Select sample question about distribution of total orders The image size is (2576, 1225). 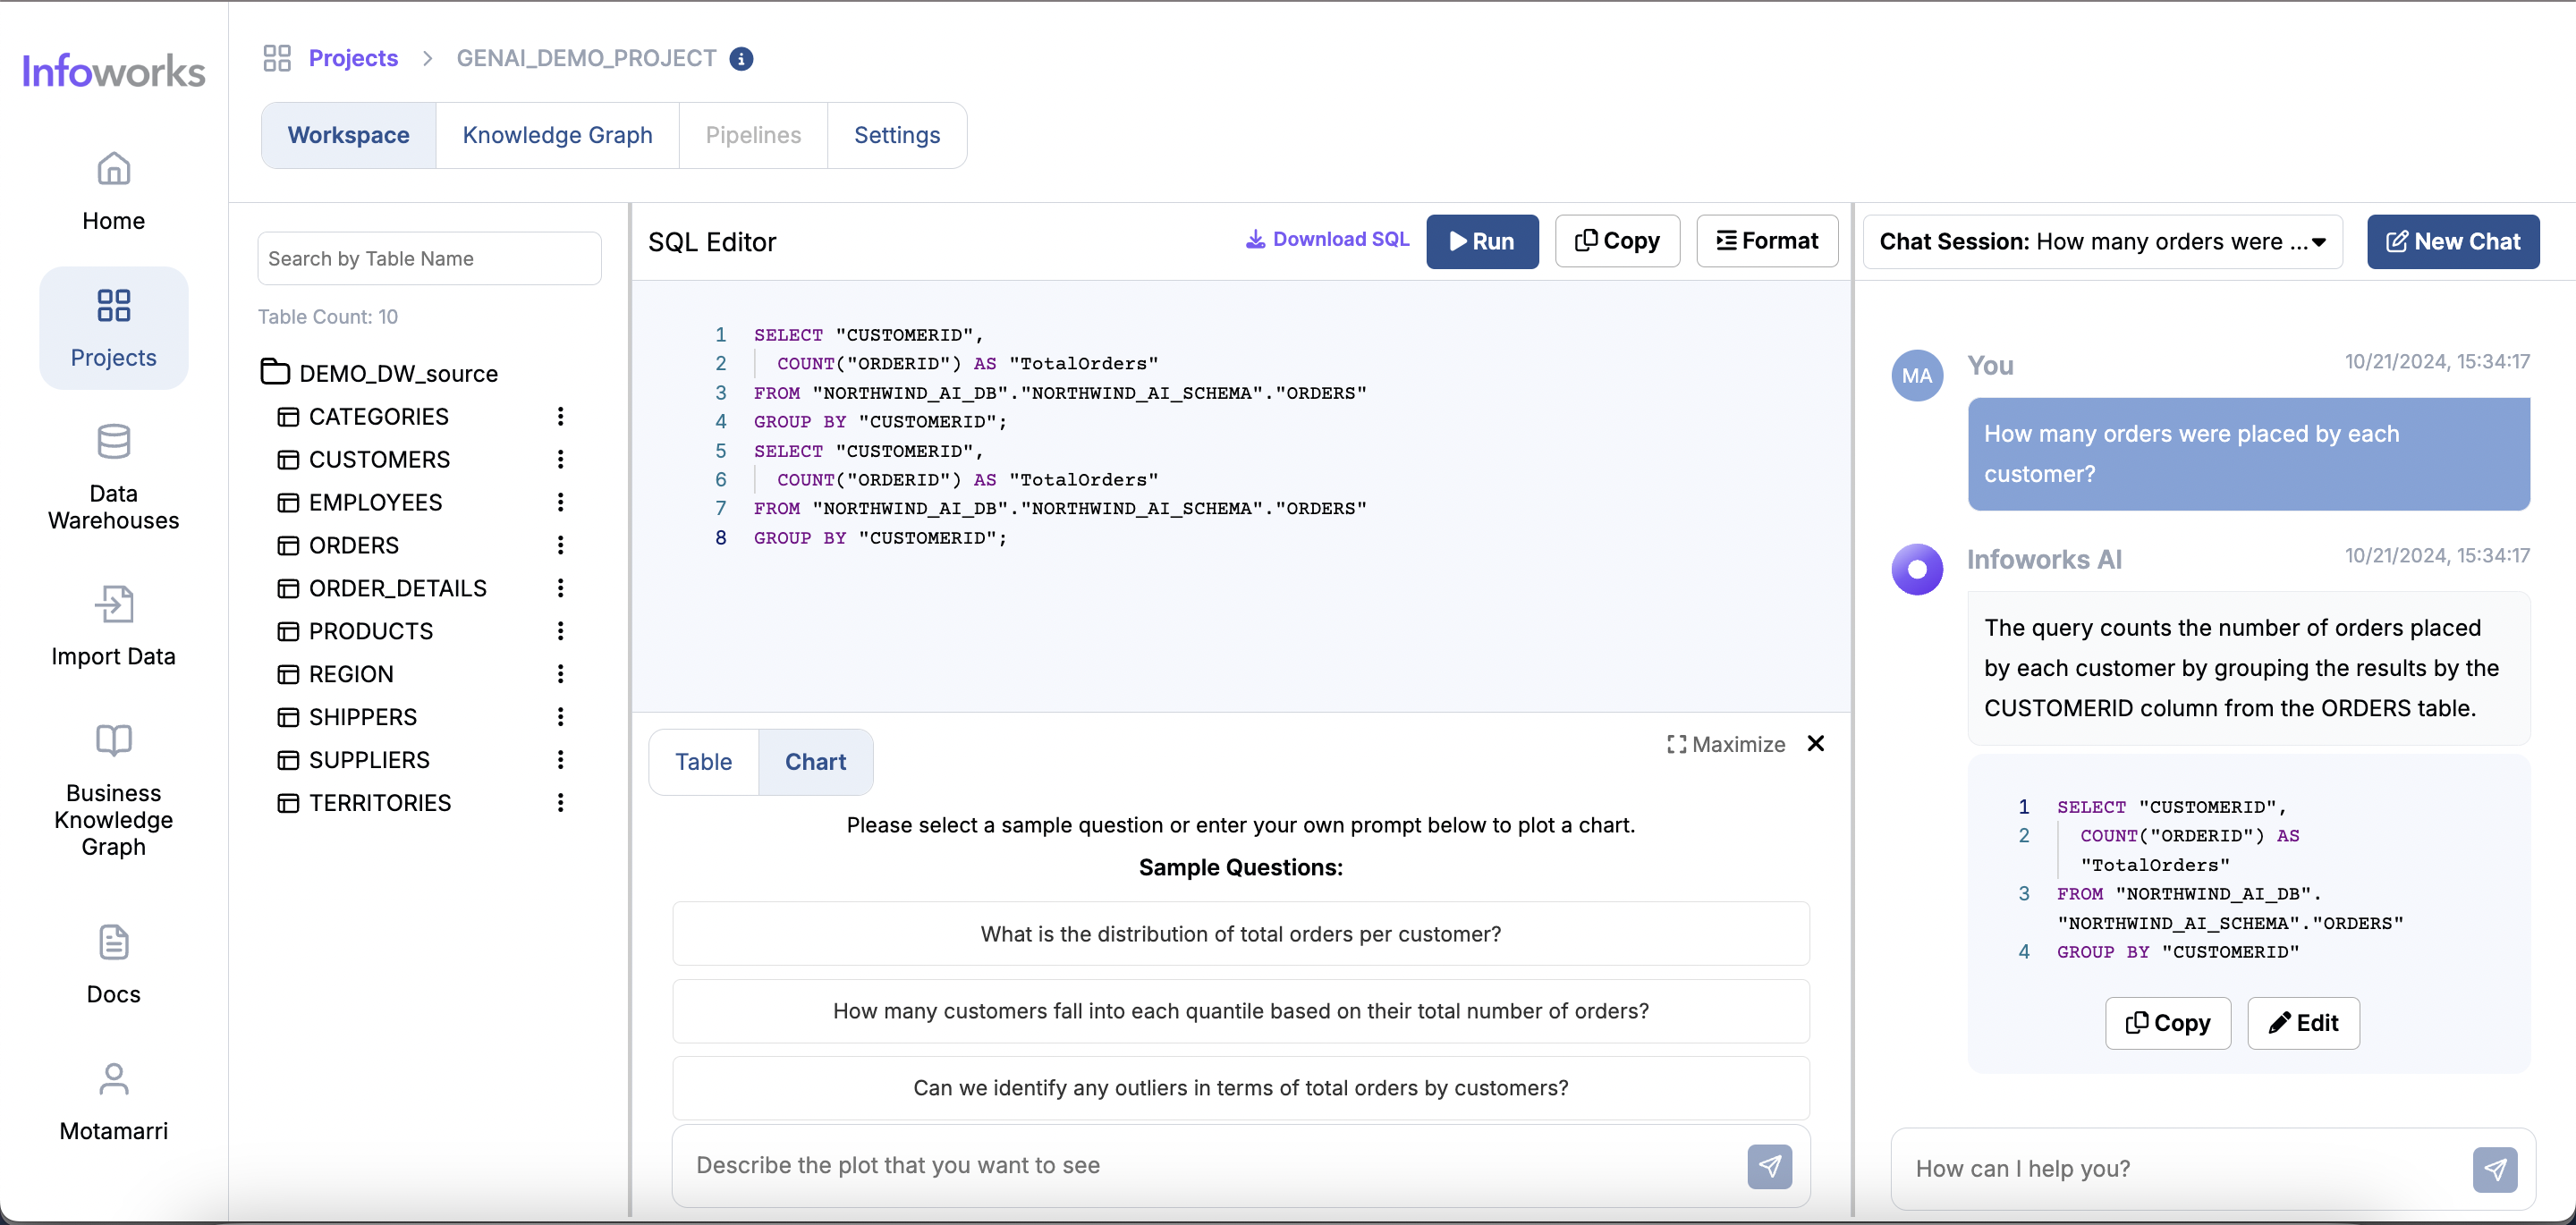(x=1240, y=934)
